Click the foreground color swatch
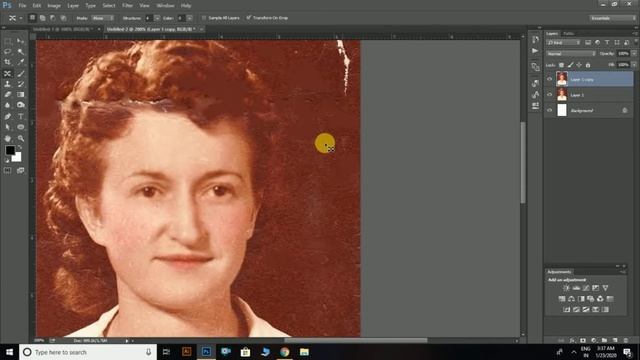Screen dimensions: 640x360 10,150
